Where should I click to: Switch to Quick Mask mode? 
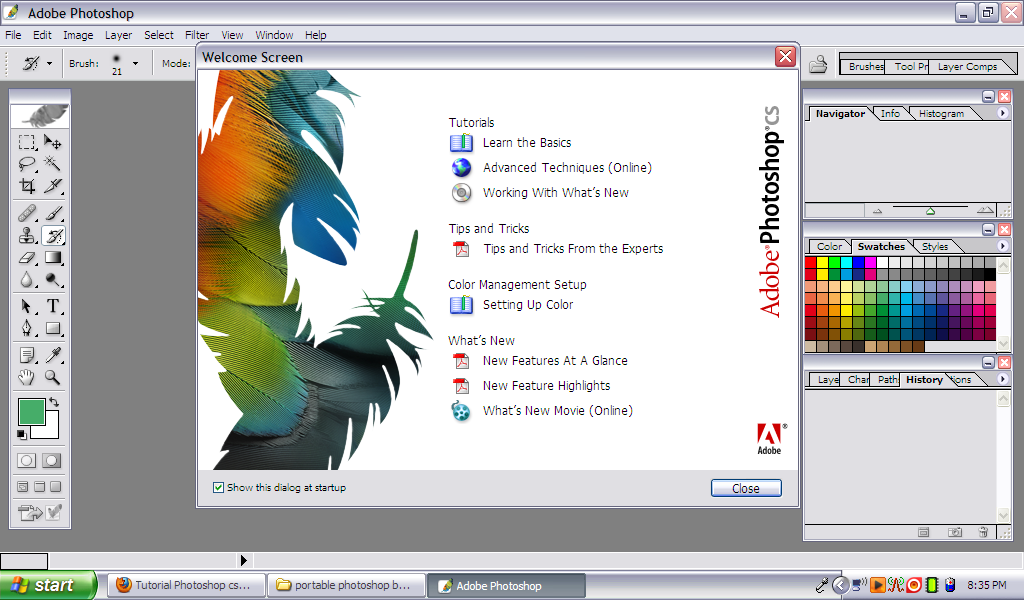click(x=52, y=460)
